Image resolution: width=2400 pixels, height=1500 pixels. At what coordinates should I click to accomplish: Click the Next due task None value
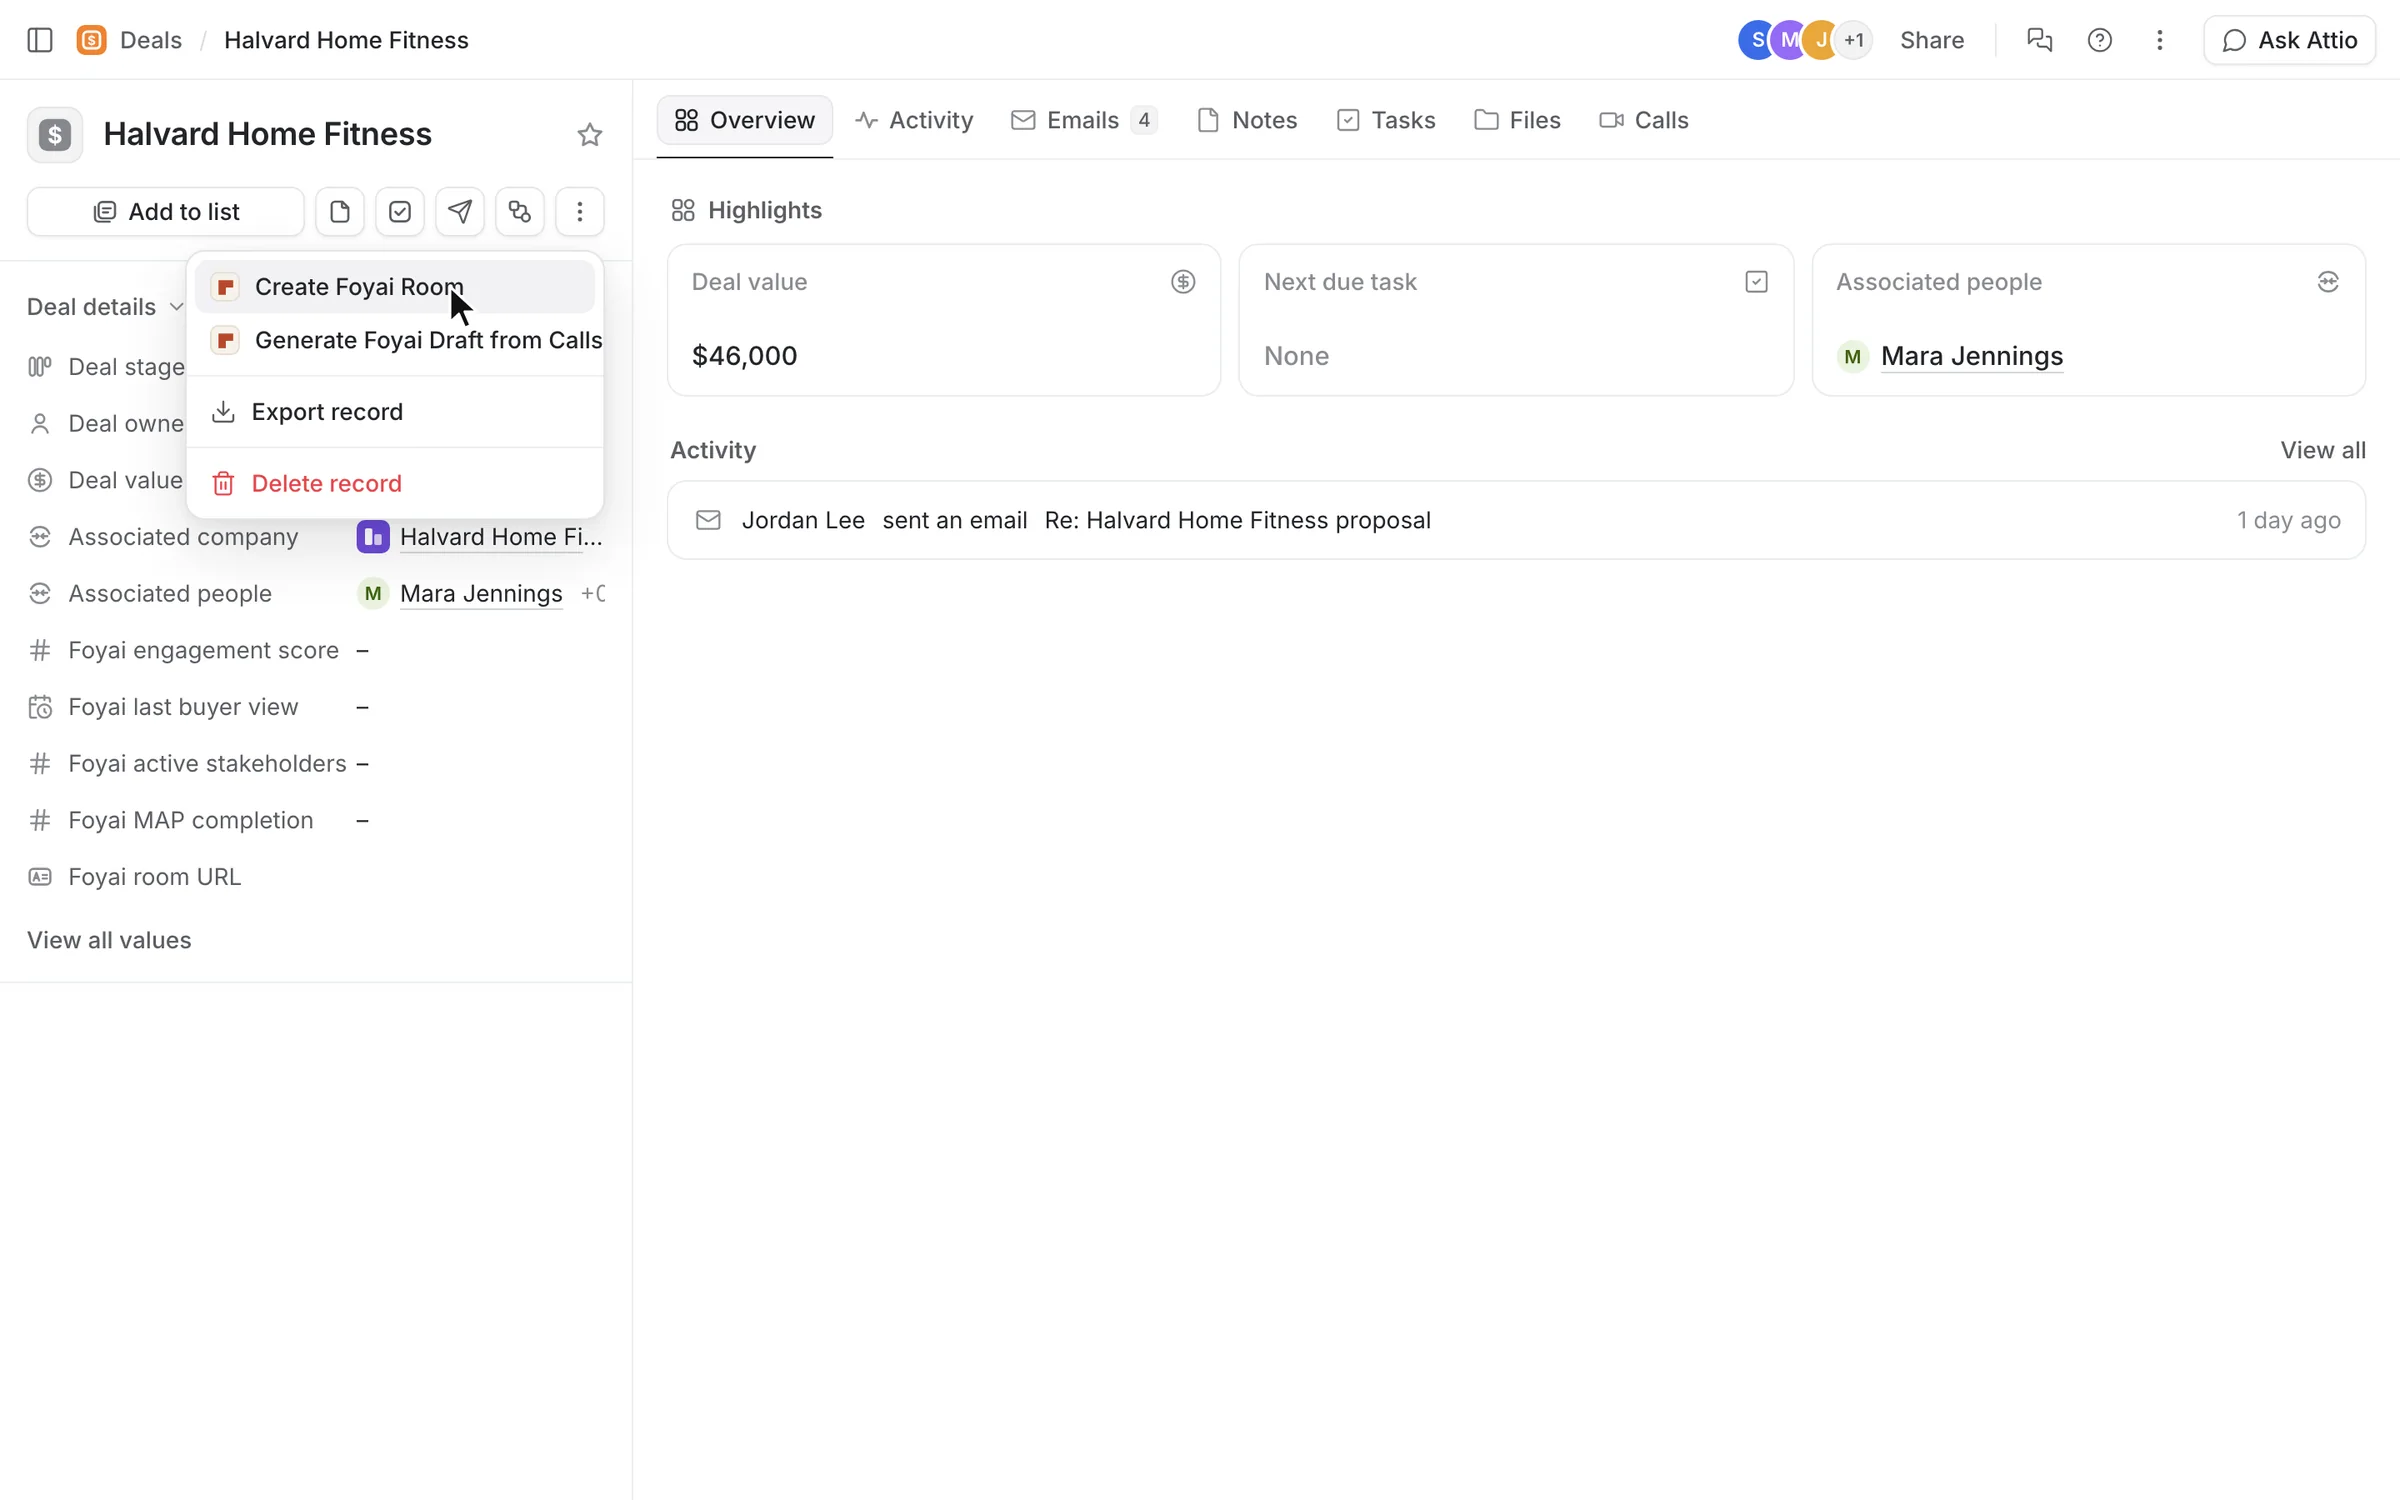[1296, 356]
